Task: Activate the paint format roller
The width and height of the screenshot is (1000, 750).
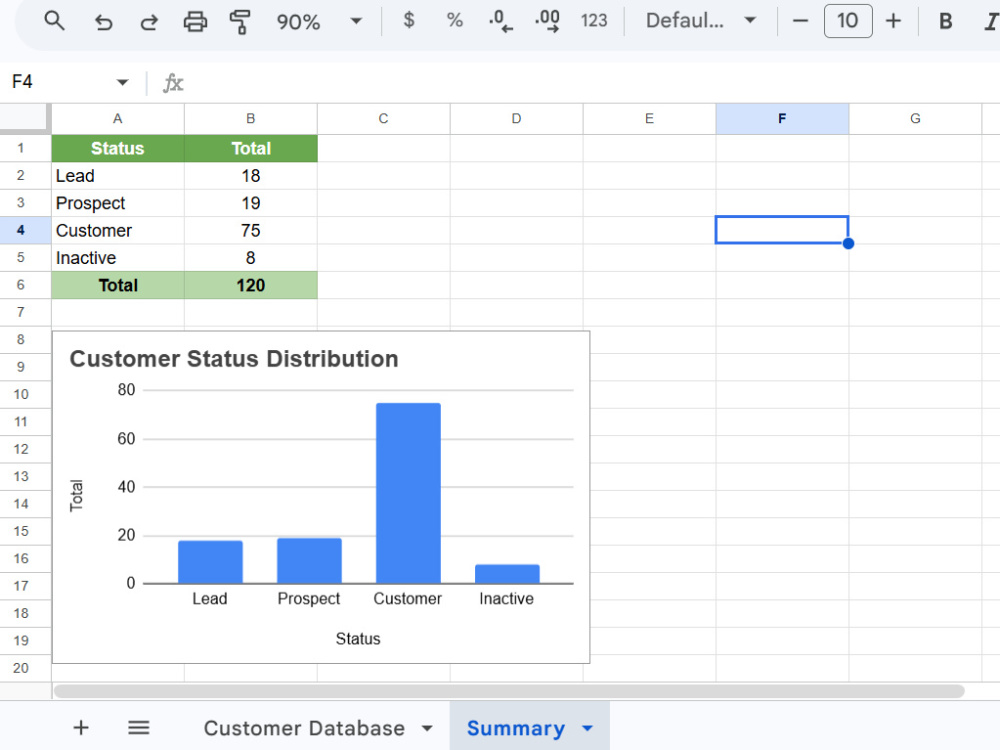Action: [x=240, y=22]
